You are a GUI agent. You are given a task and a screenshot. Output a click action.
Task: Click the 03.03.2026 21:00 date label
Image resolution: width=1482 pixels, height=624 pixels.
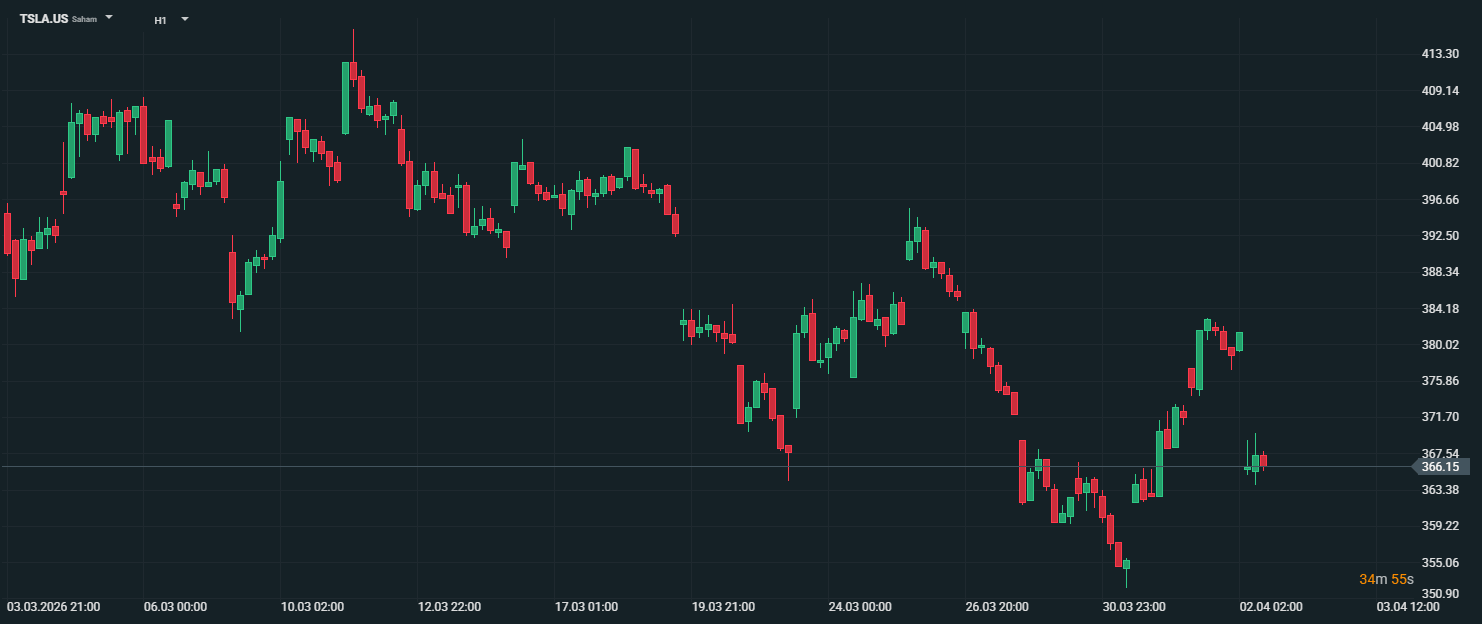coord(52,607)
